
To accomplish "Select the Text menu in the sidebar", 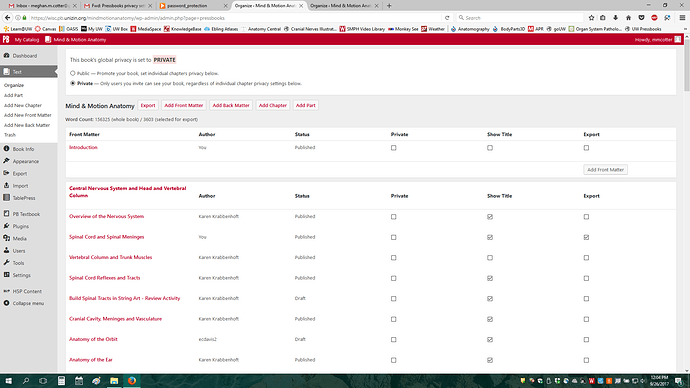I will pyautogui.click(x=29, y=72).
